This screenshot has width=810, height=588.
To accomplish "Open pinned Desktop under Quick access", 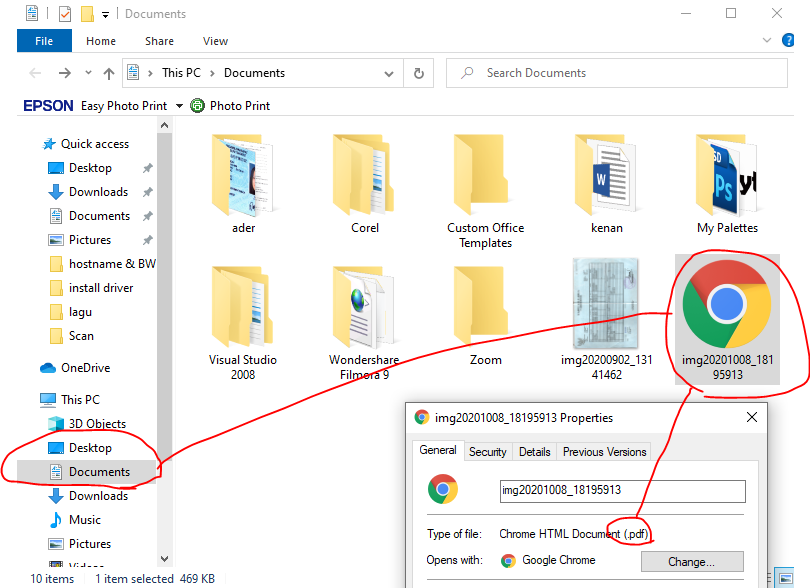I will coord(90,168).
